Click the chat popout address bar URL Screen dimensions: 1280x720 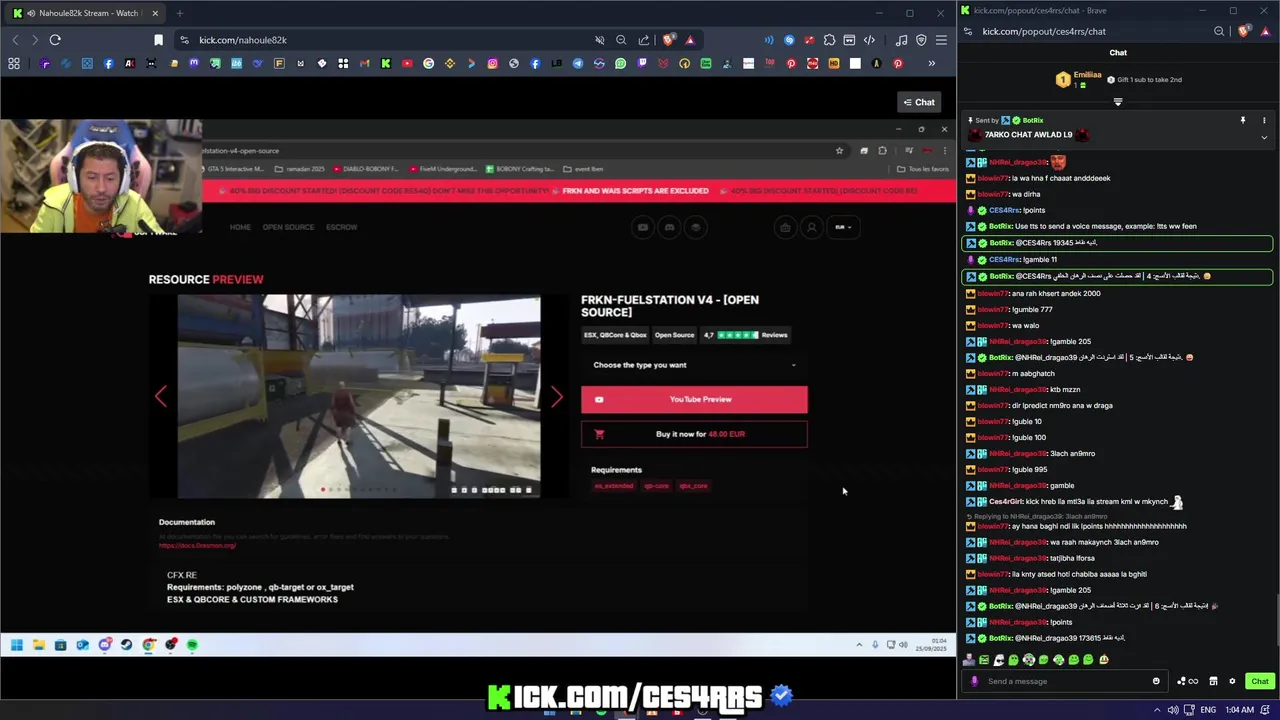coord(1043,31)
